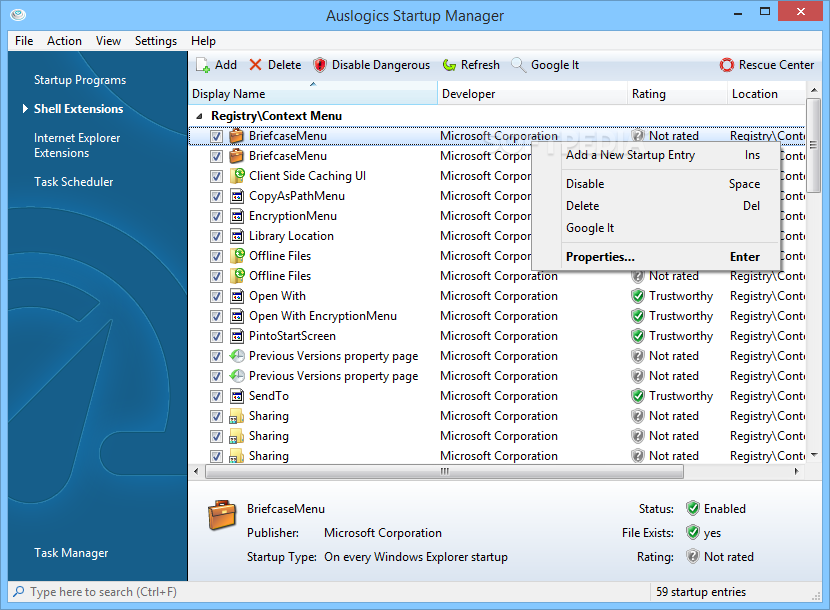The width and height of the screenshot is (830, 610).
Task: Click the Rescue Center lifebuoy icon
Action: point(727,65)
